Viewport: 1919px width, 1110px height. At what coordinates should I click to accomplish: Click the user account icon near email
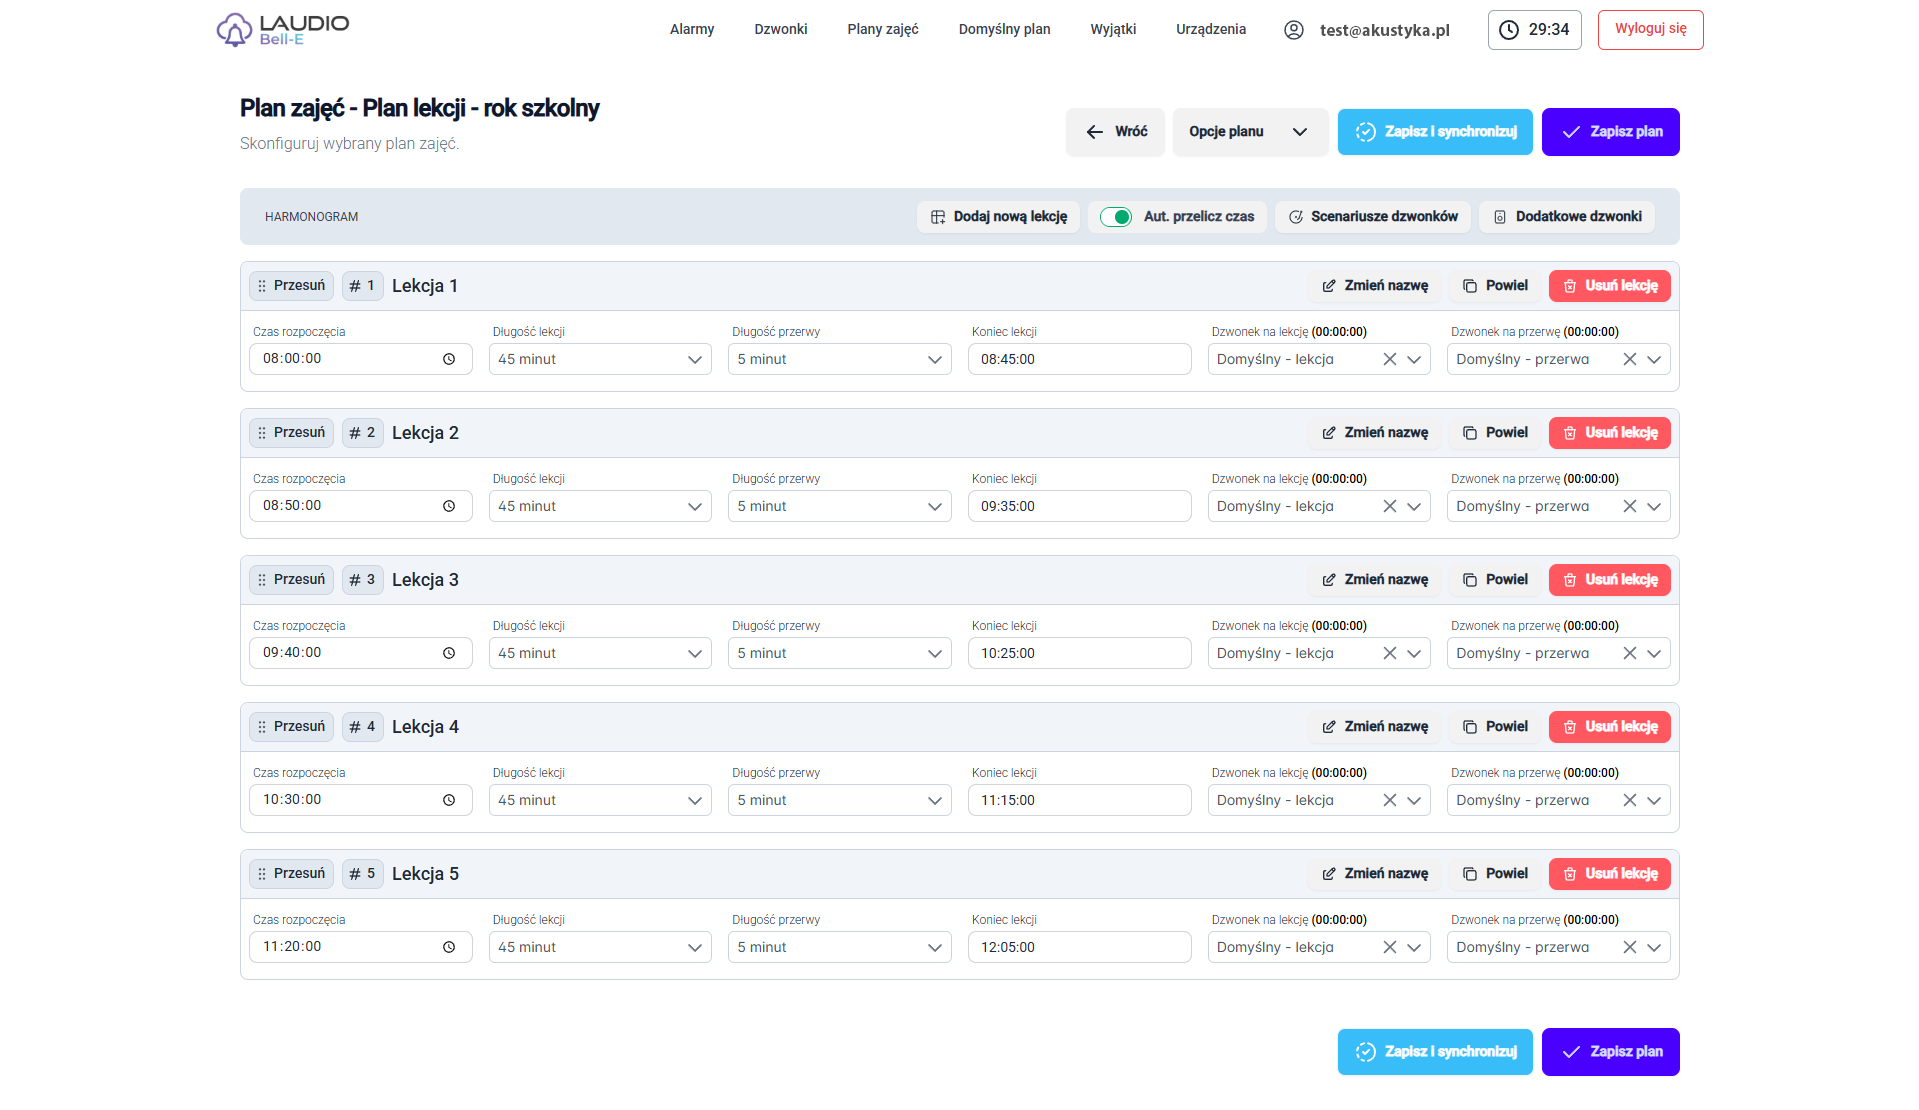[1293, 30]
